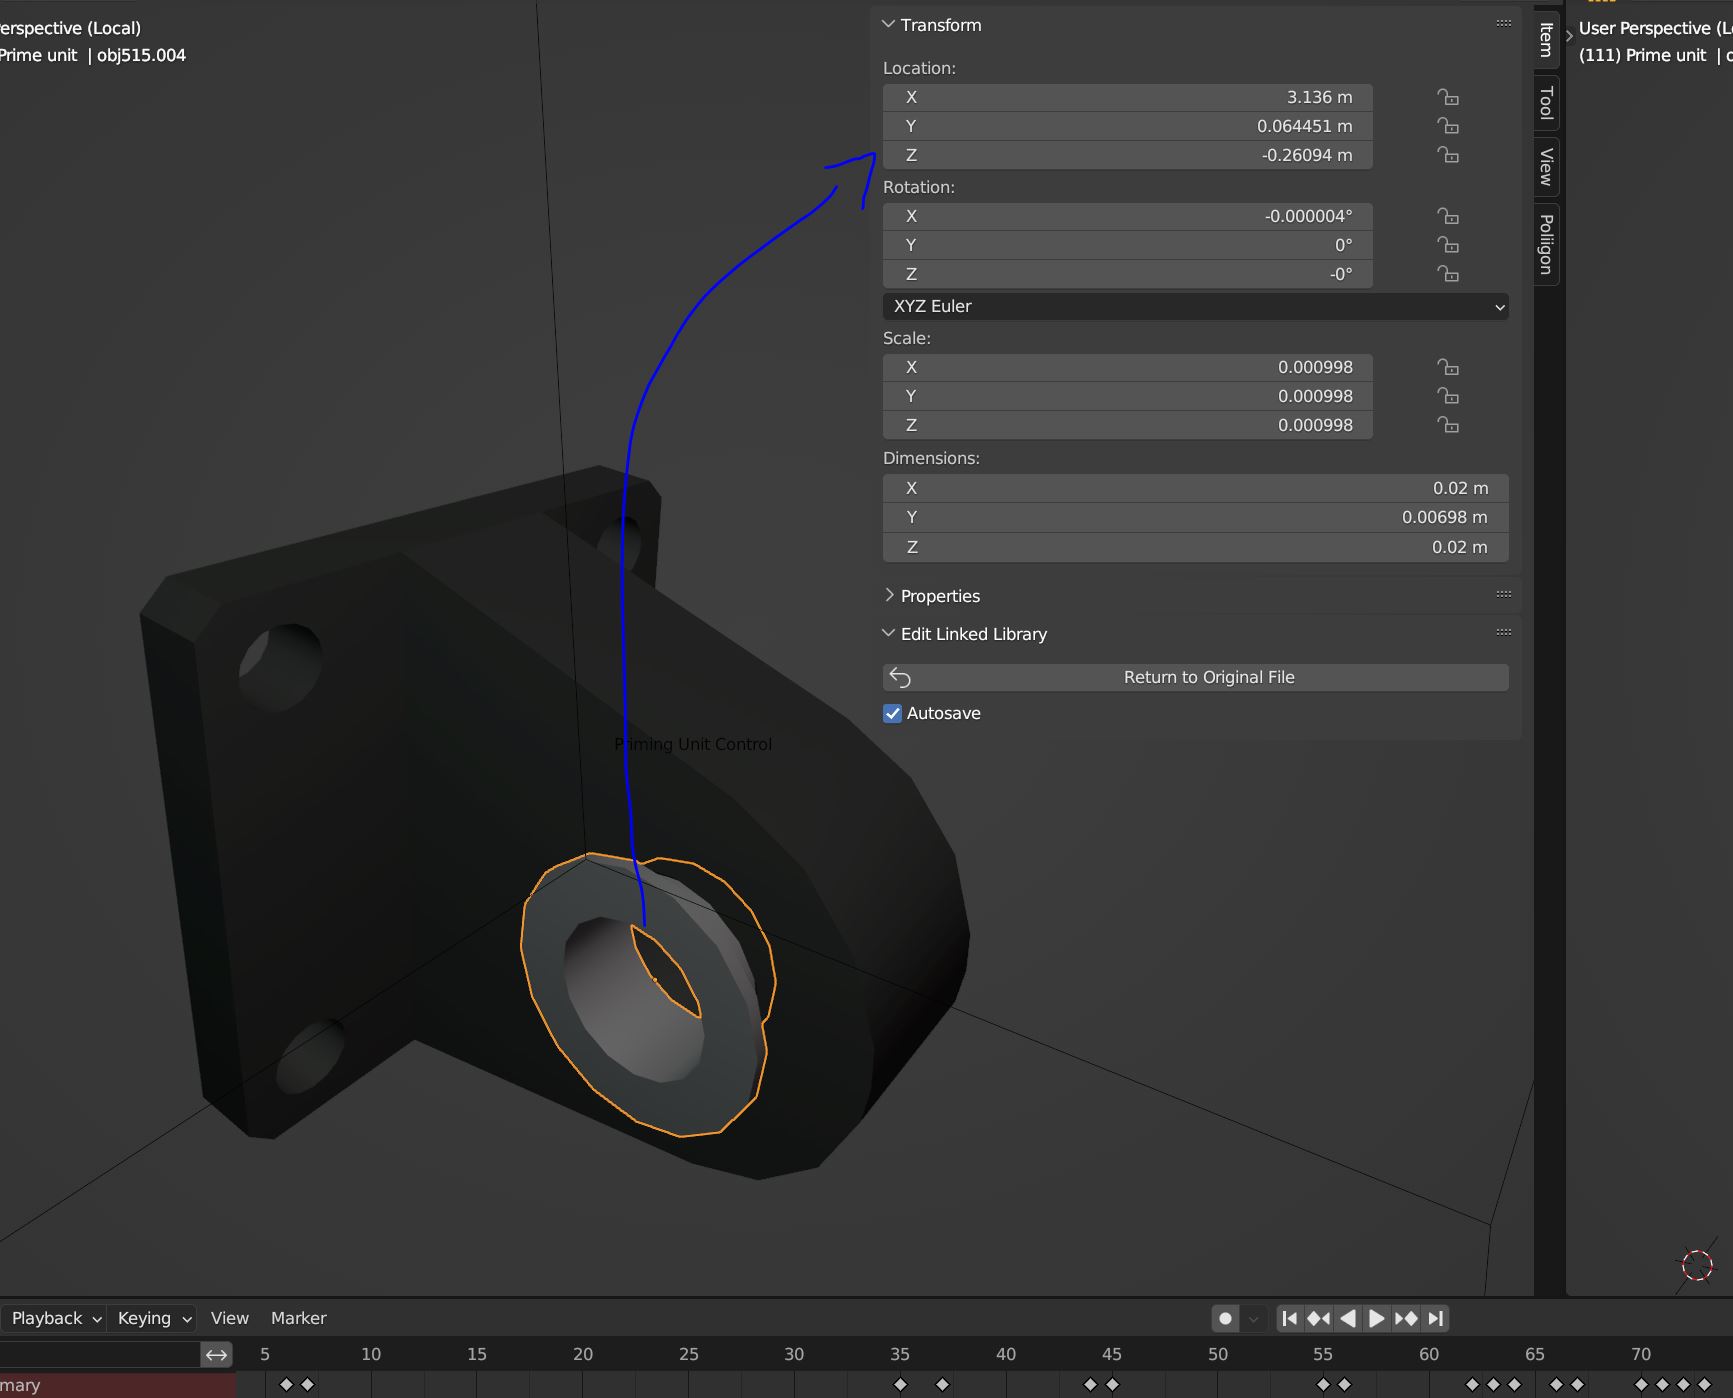Click the Return arrow icon on button
This screenshot has width=1733, height=1398.
(900, 678)
